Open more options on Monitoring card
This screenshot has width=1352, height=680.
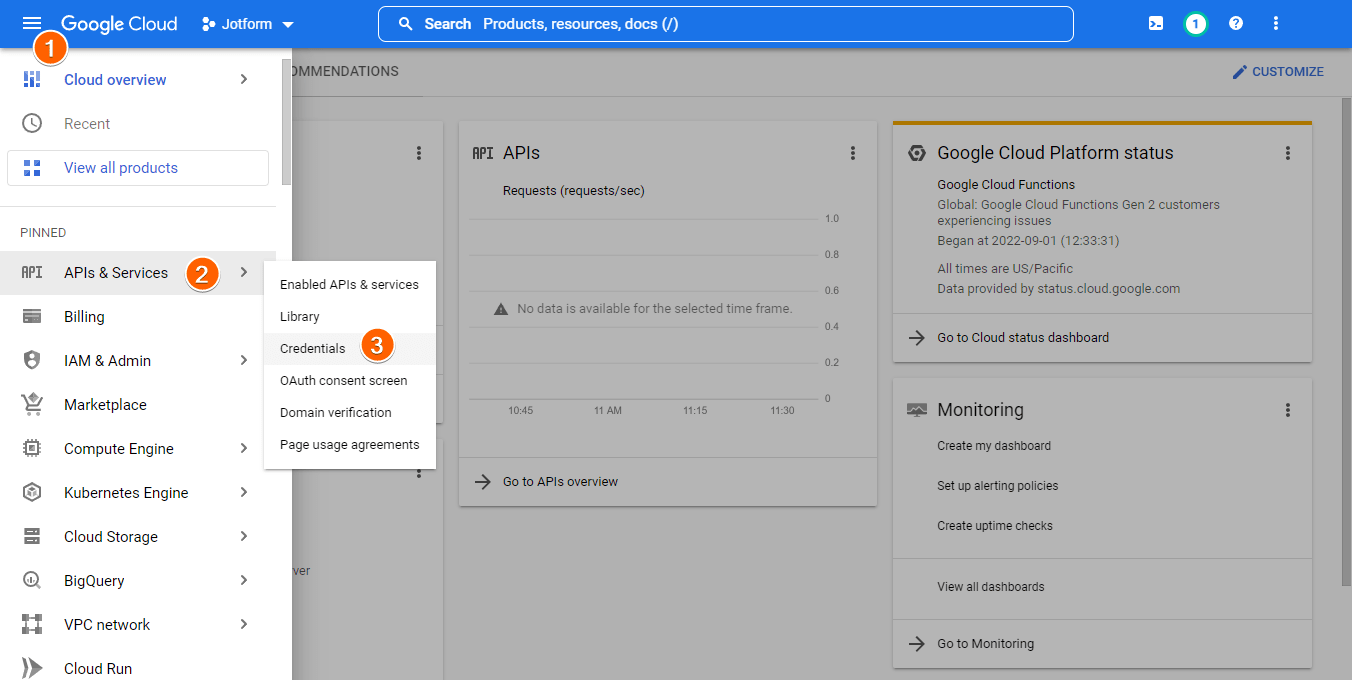[x=1288, y=410]
